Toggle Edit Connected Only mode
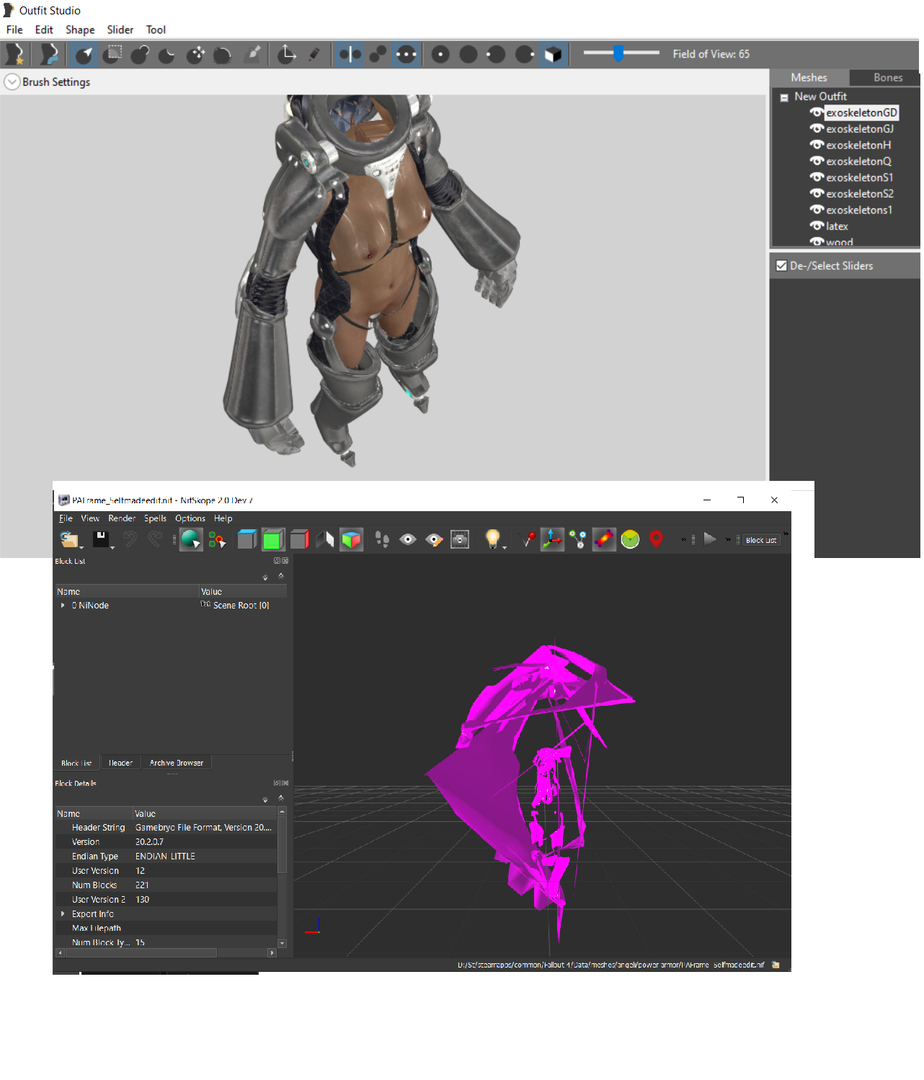Viewport: 924px width, 1080px height. click(378, 54)
